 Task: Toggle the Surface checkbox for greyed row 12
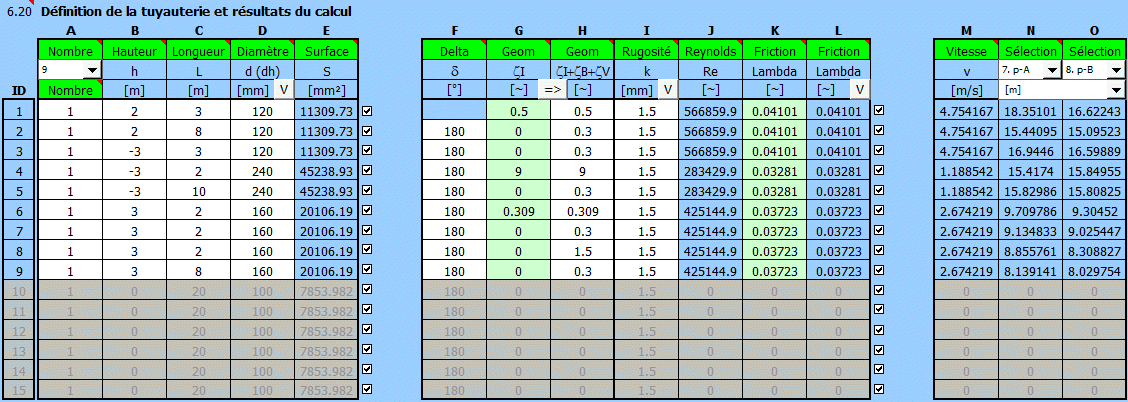[x=367, y=330]
